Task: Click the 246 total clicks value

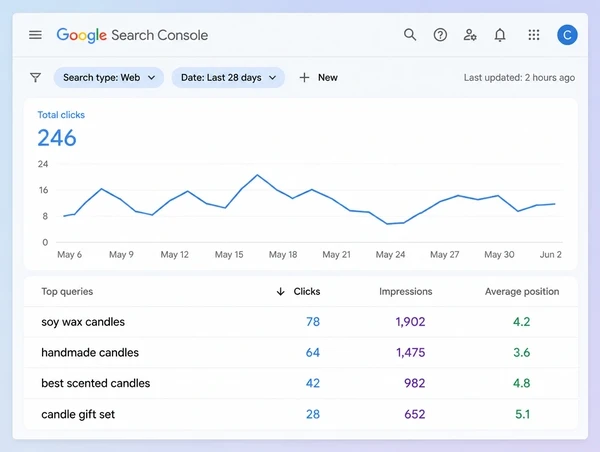Action: 57,138
